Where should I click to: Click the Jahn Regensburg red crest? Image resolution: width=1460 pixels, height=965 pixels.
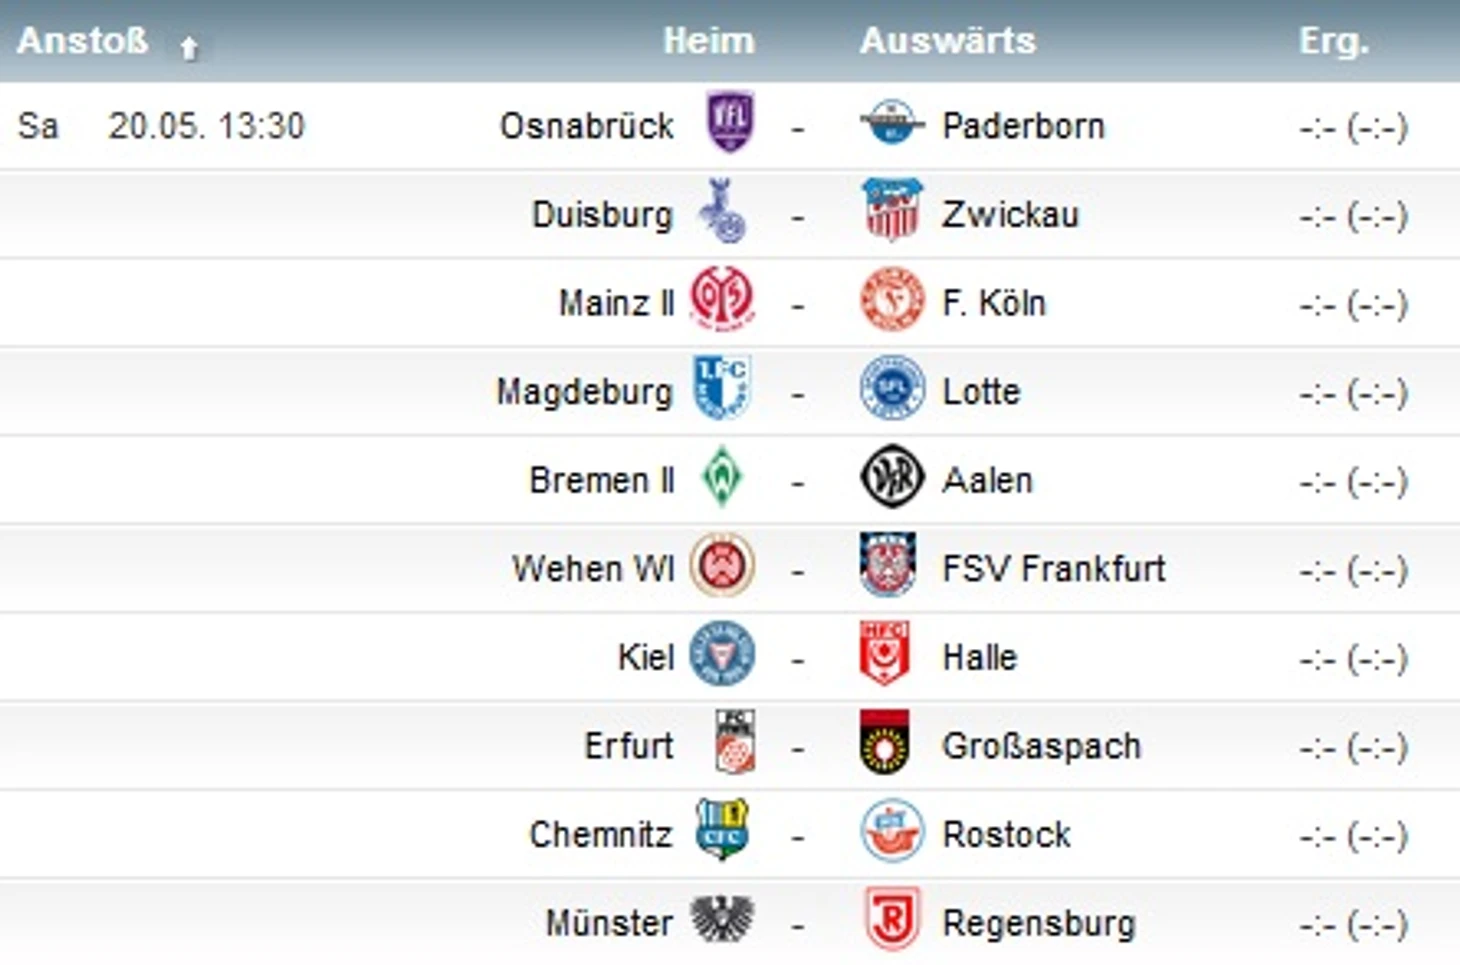click(x=891, y=920)
